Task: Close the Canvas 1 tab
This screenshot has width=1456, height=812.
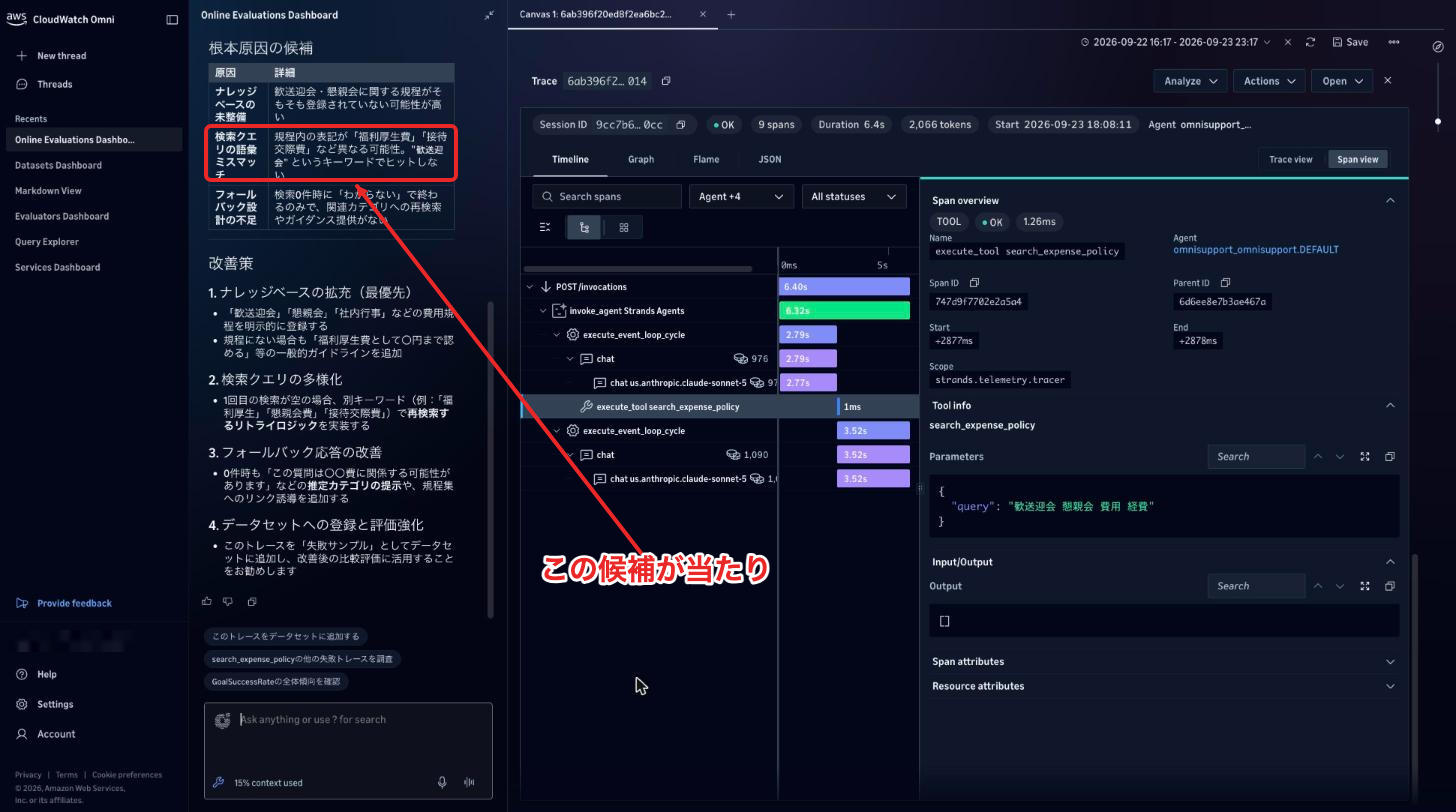Action: tap(702, 14)
